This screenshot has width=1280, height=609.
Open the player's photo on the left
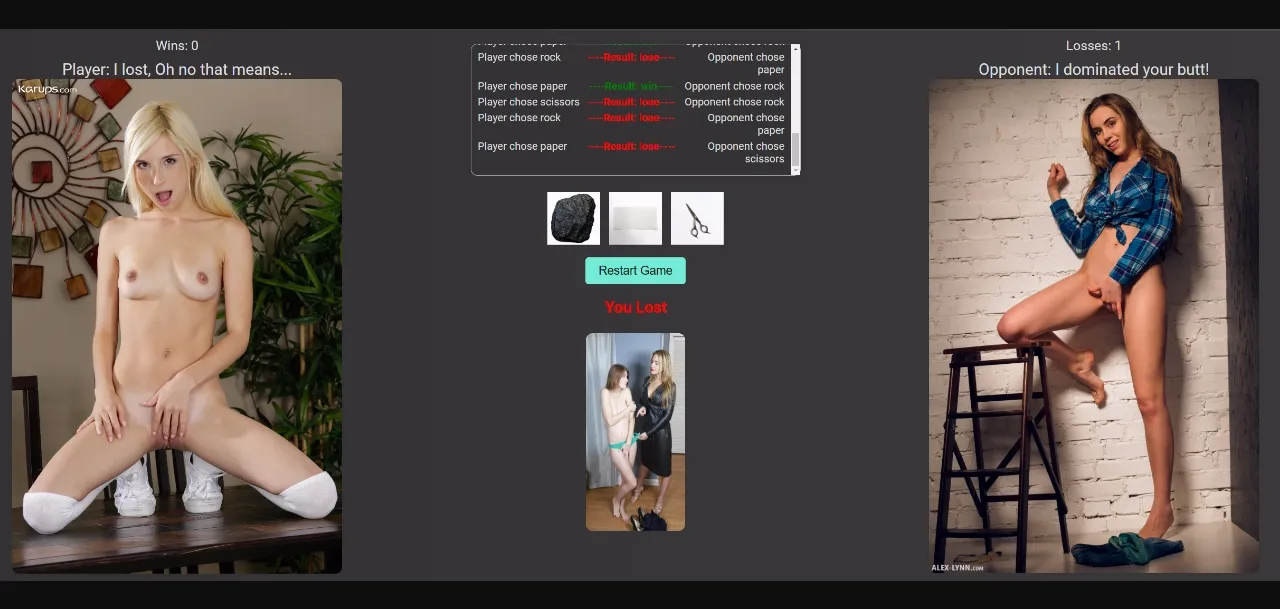click(x=177, y=325)
